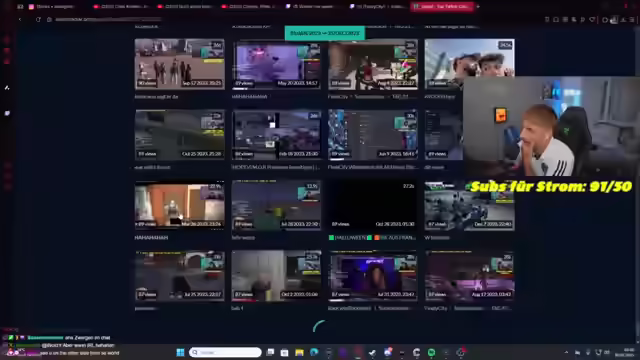
Task: Click the browser reload icon
Action: tap(38, 19)
